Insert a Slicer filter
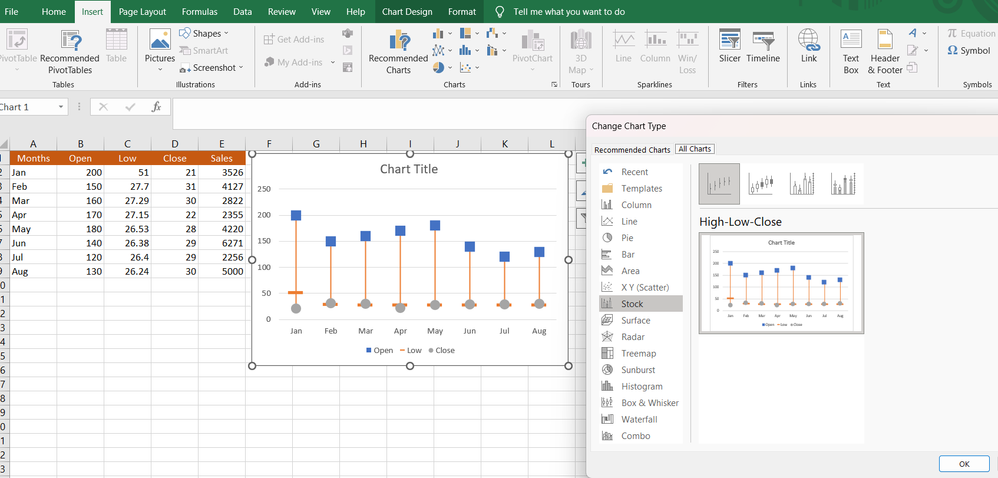The height and width of the screenshot is (478, 998). [x=729, y=46]
